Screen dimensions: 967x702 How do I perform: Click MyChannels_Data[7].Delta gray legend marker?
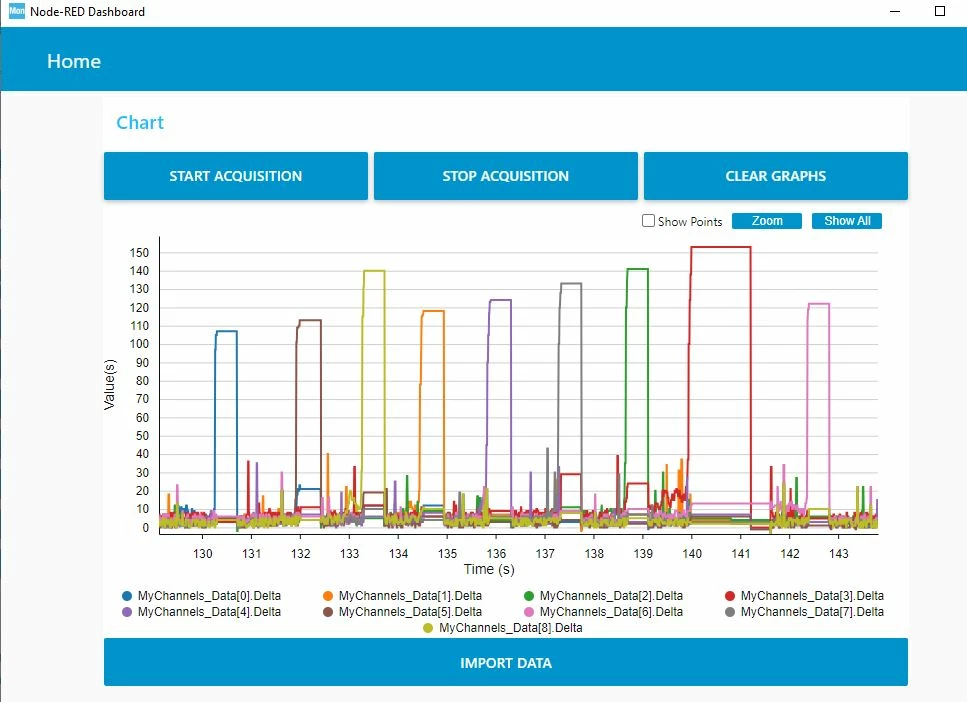(730, 612)
